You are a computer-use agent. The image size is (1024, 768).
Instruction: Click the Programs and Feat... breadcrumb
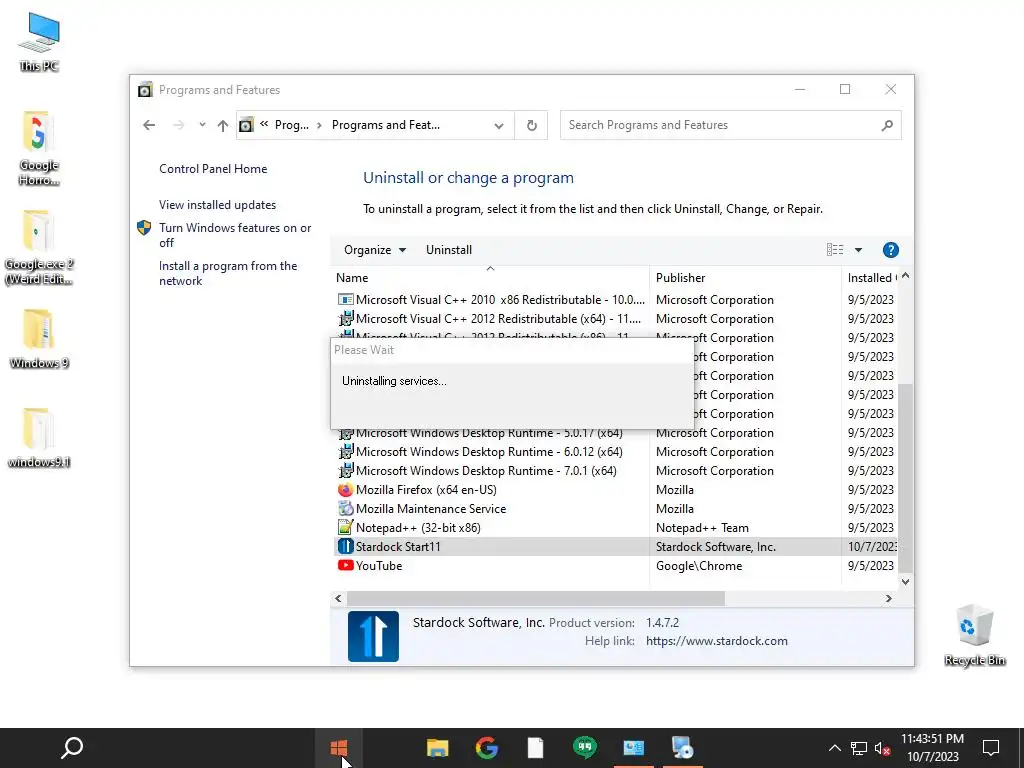[x=385, y=125]
